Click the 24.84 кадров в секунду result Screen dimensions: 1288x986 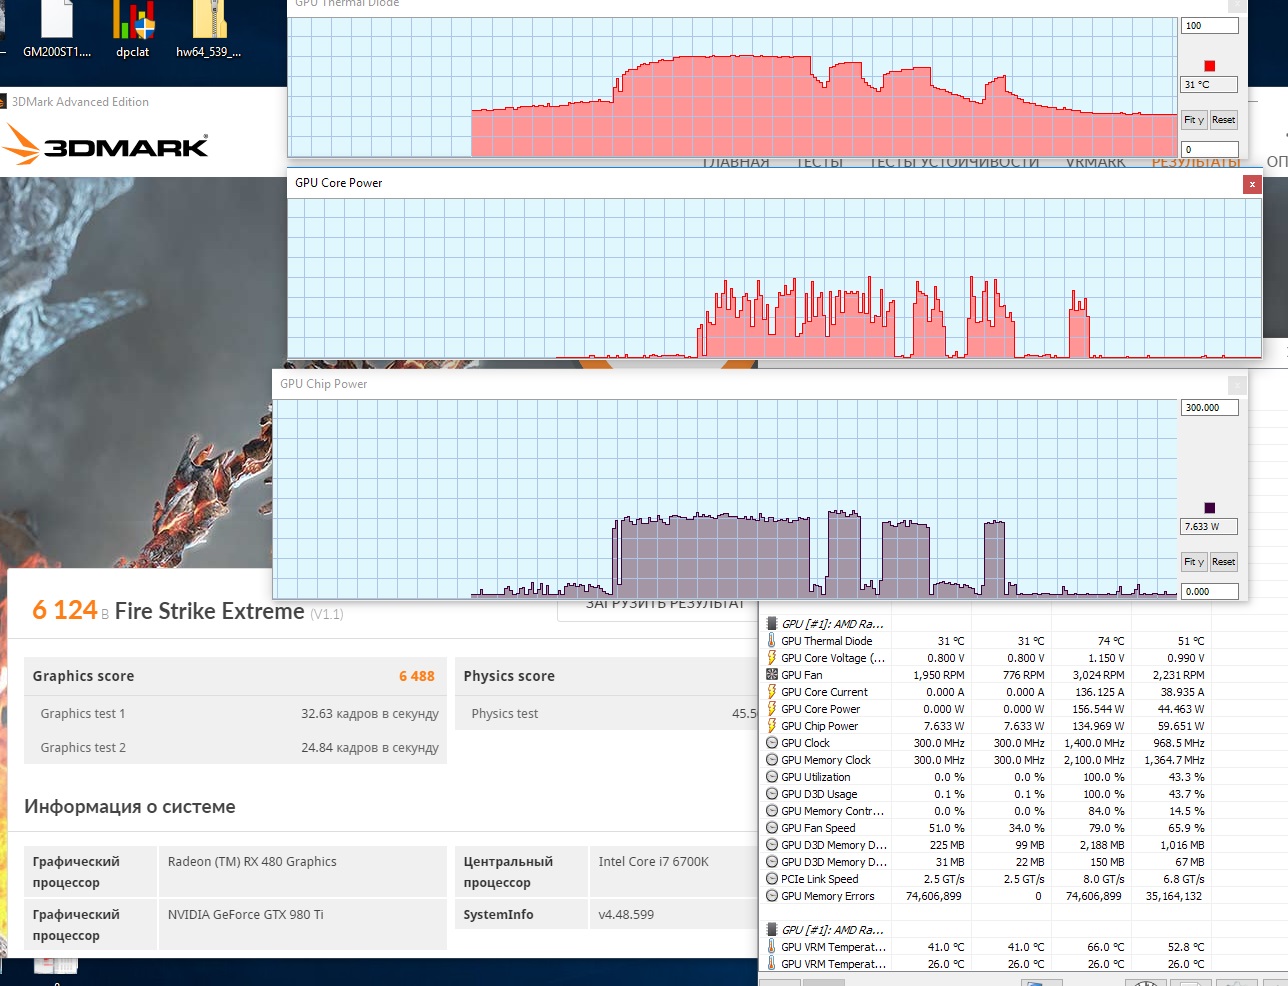click(370, 748)
